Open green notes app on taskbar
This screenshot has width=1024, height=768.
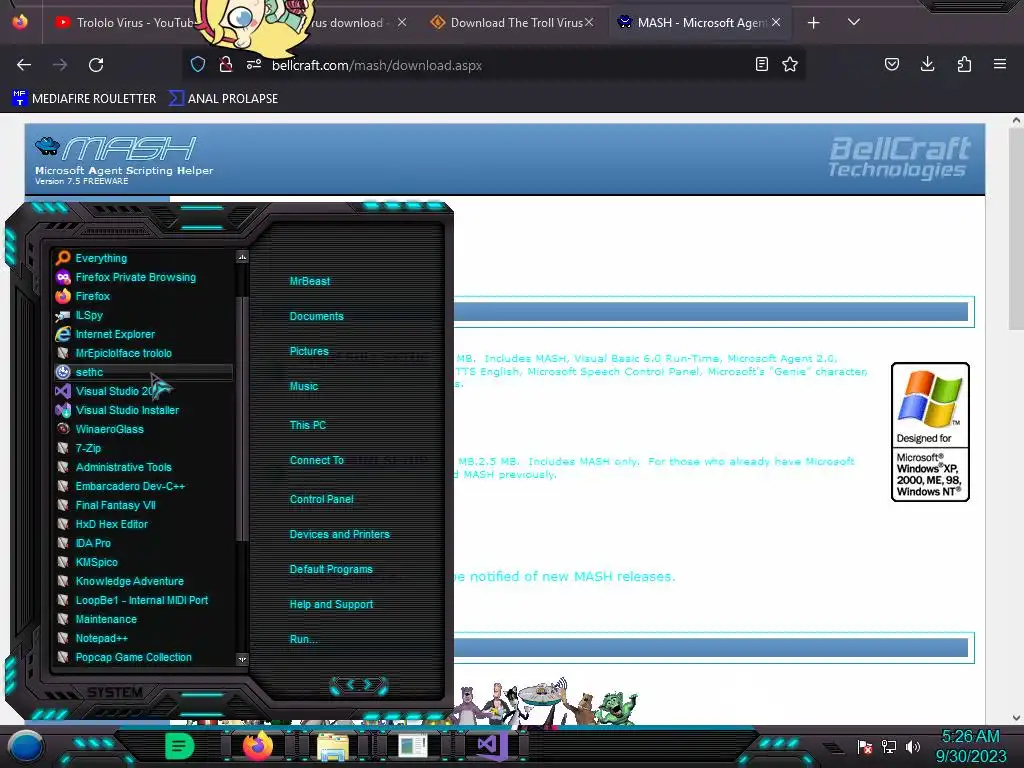pos(180,746)
